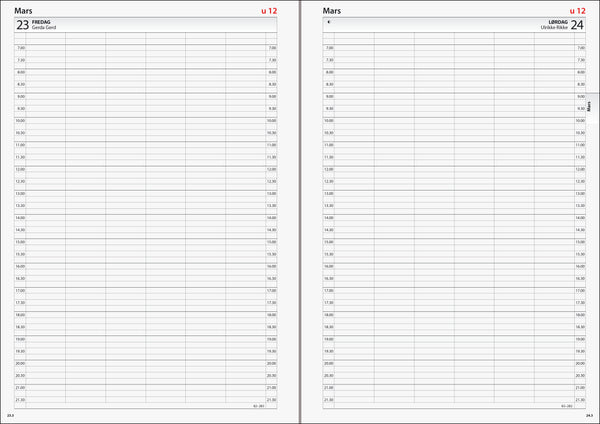The image size is (600, 424).
Task: Click Saturday page's right-margin "7.30" time label
Action: (x=581, y=60)
